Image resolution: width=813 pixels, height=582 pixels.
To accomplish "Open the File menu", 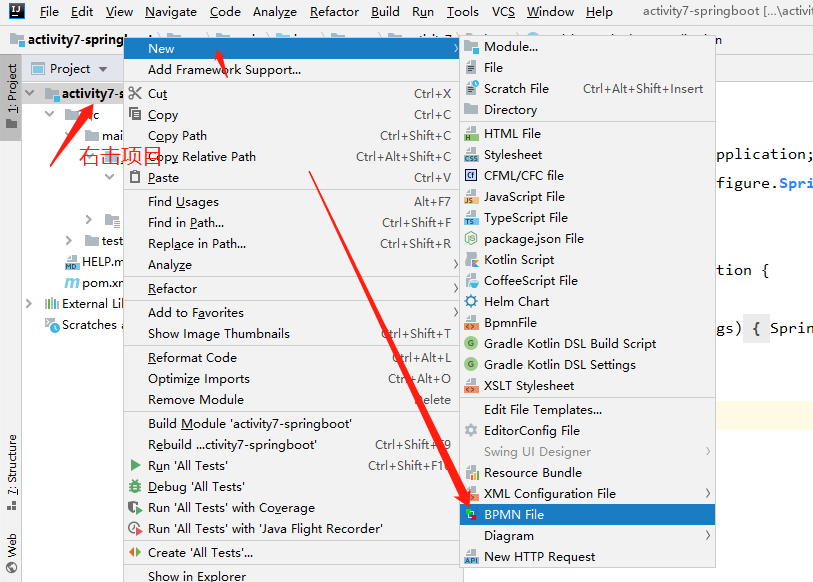I will (49, 11).
